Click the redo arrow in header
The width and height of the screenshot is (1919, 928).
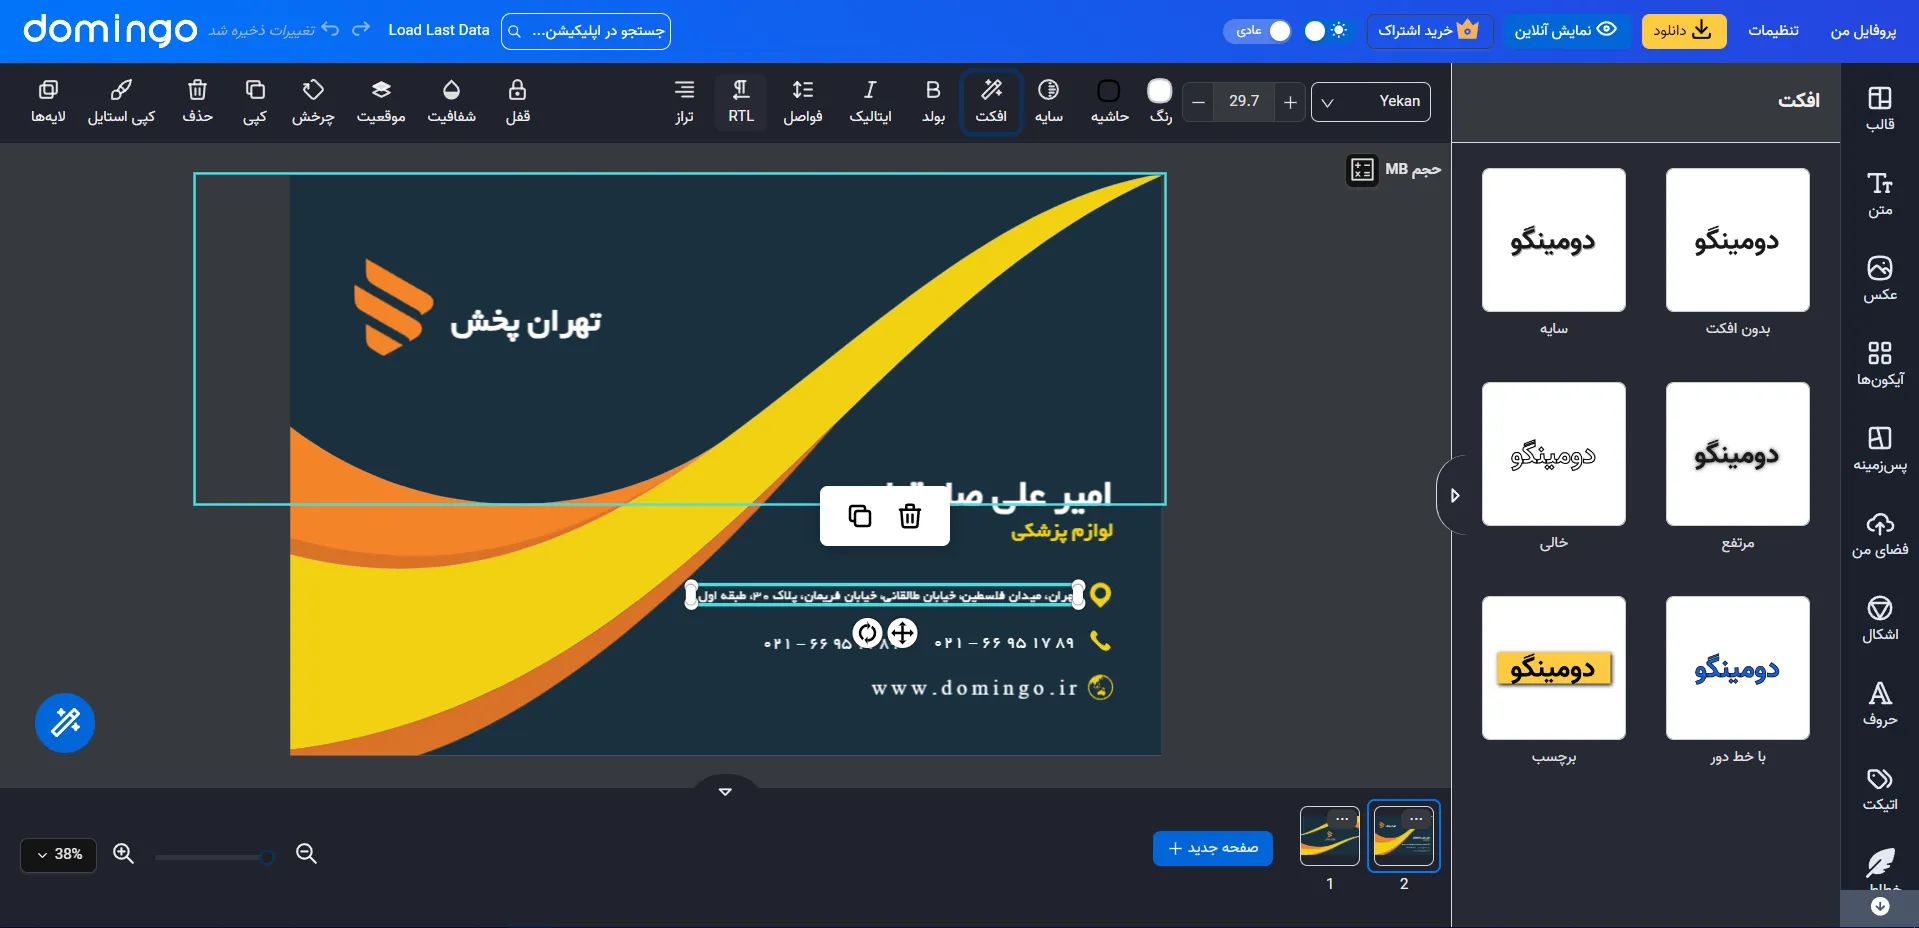click(361, 29)
